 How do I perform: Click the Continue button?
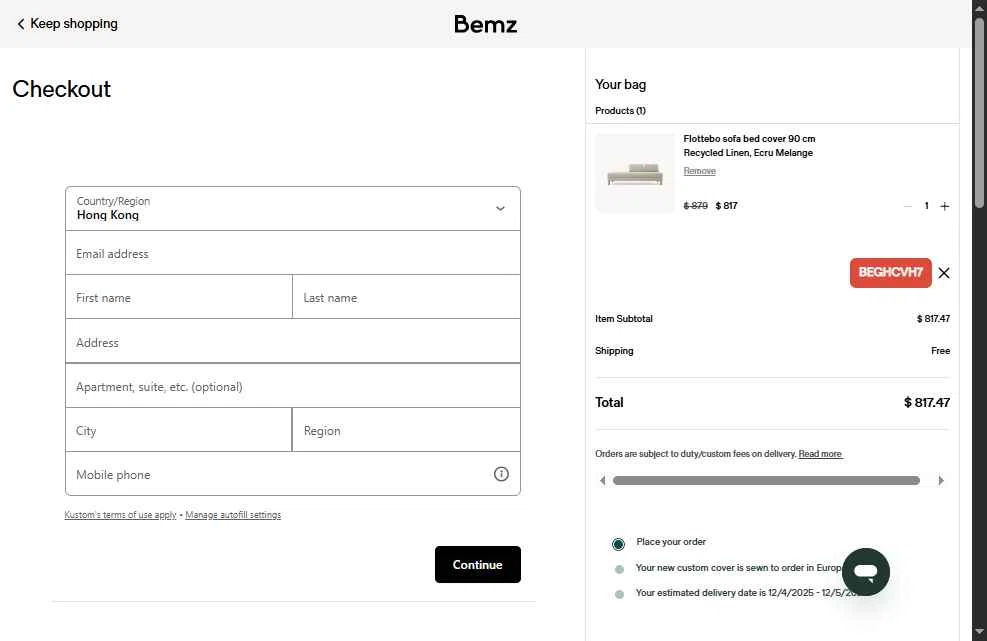[x=478, y=564]
